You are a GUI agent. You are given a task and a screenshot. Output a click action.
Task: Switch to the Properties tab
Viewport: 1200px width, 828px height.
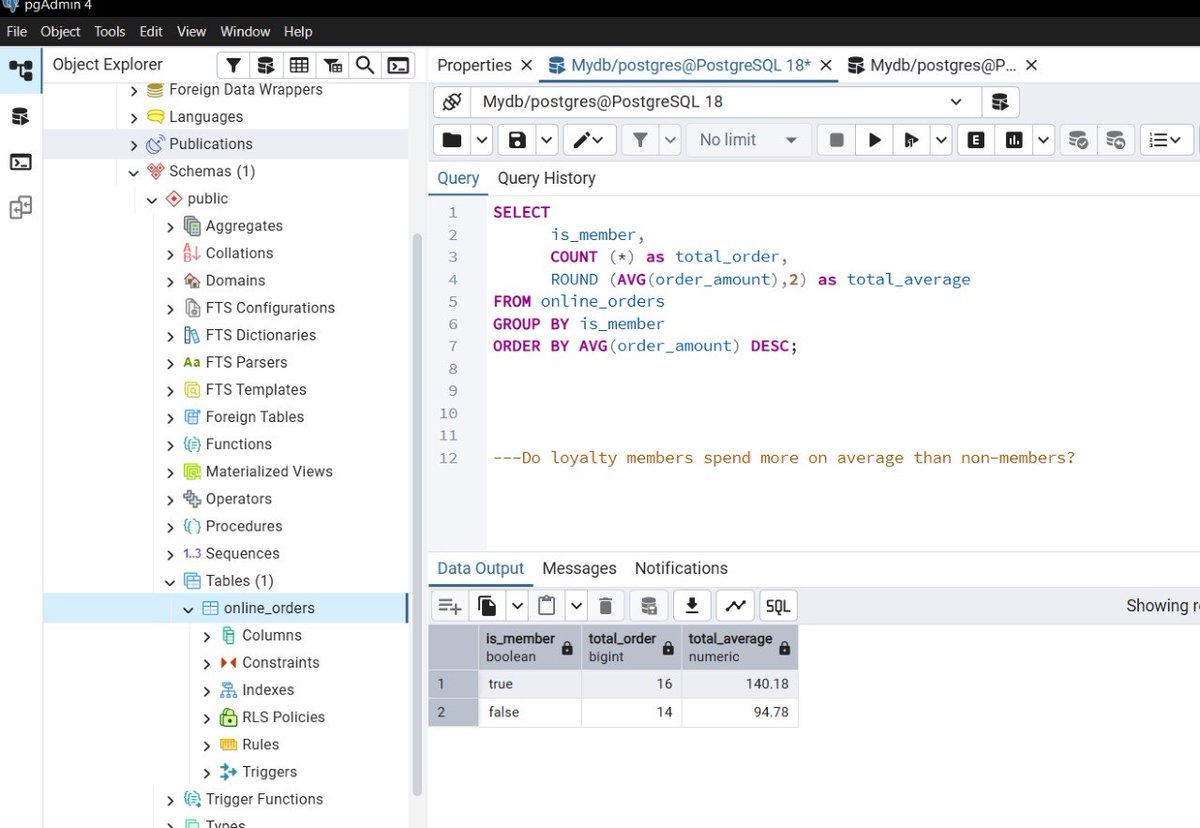click(x=474, y=65)
